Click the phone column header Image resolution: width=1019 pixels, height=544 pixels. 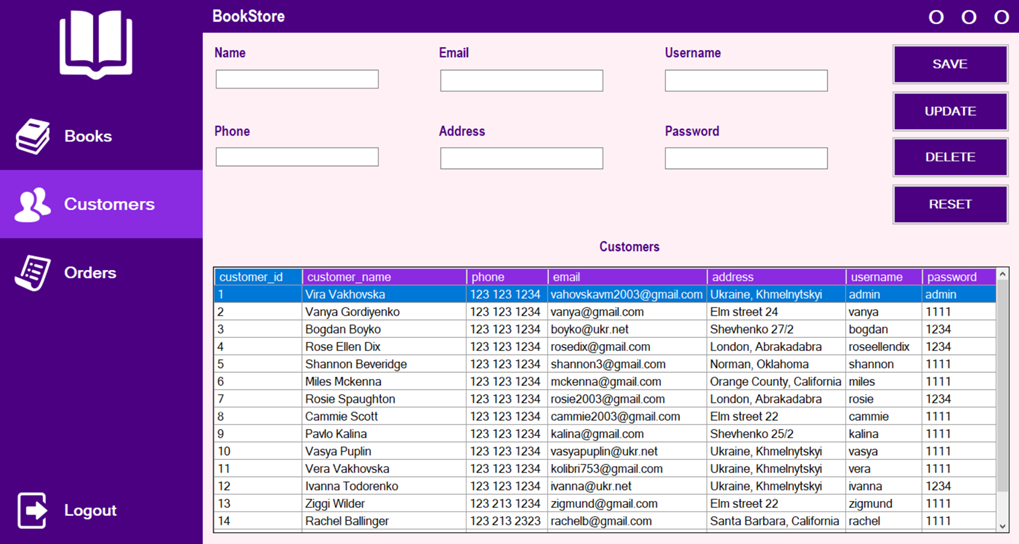point(507,277)
